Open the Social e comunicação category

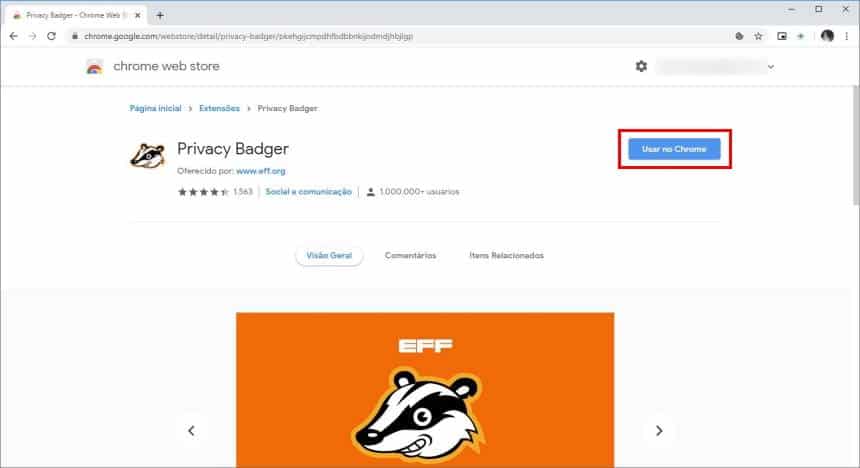[308, 191]
